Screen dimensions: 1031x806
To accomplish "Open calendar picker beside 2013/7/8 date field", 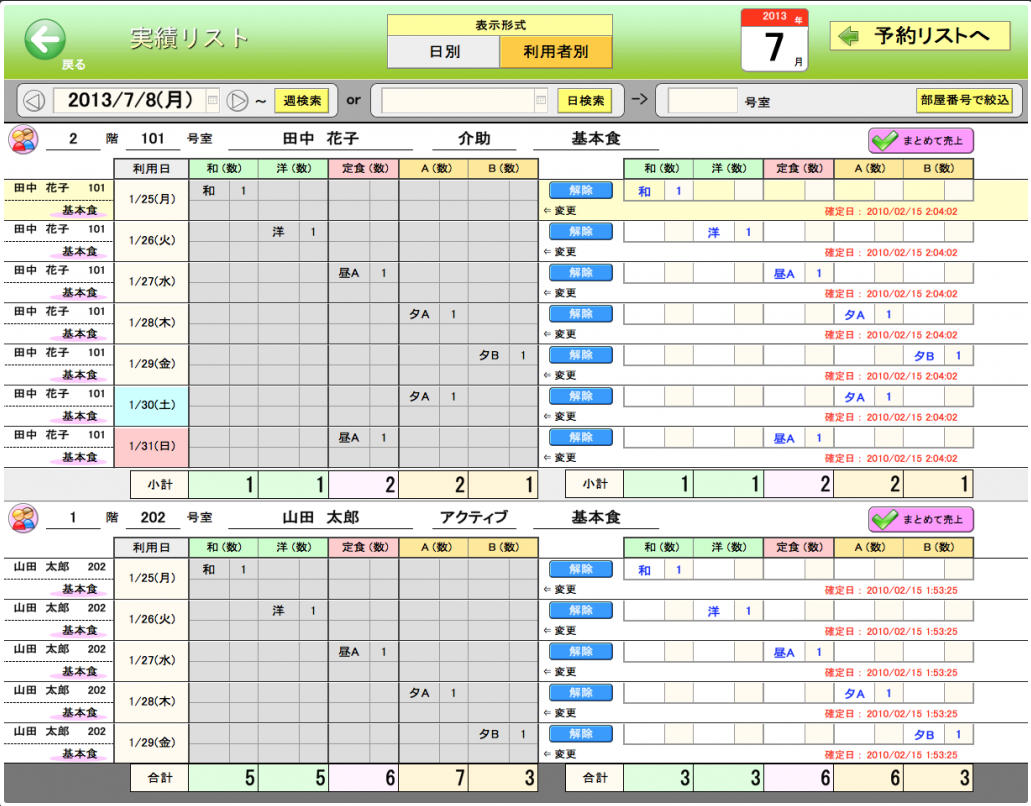I will (212, 101).
